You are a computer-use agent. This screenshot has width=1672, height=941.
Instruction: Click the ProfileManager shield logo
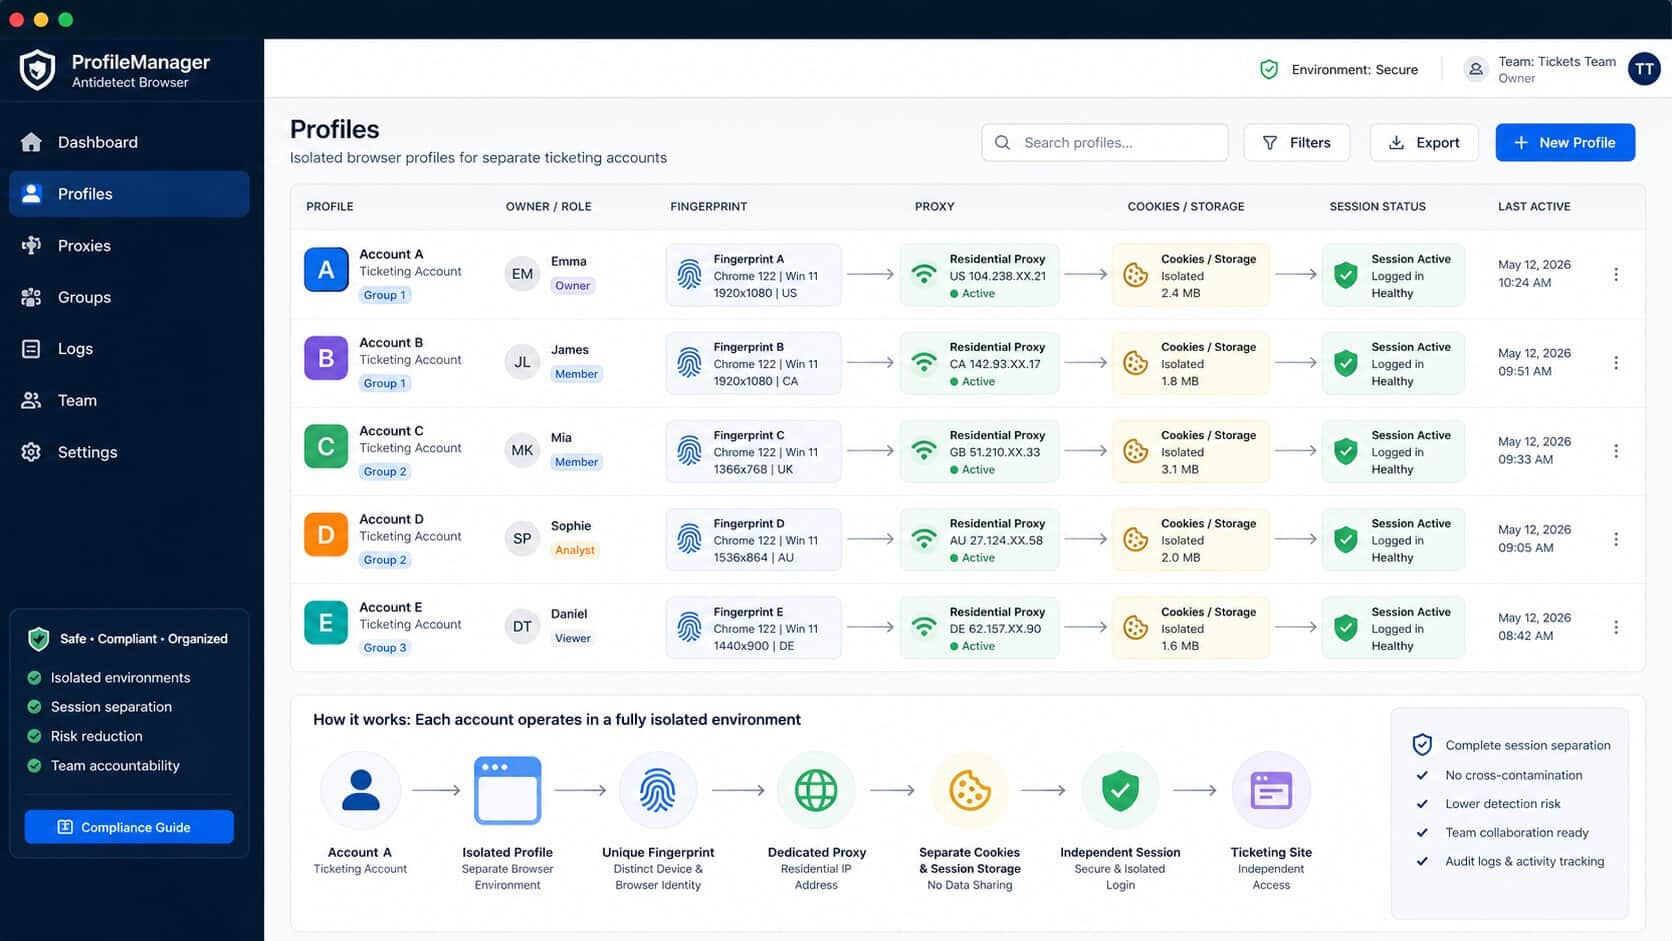(37, 70)
